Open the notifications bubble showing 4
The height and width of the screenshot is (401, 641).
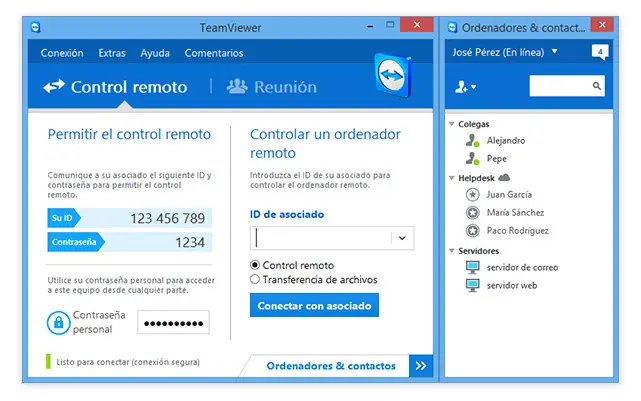600,52
